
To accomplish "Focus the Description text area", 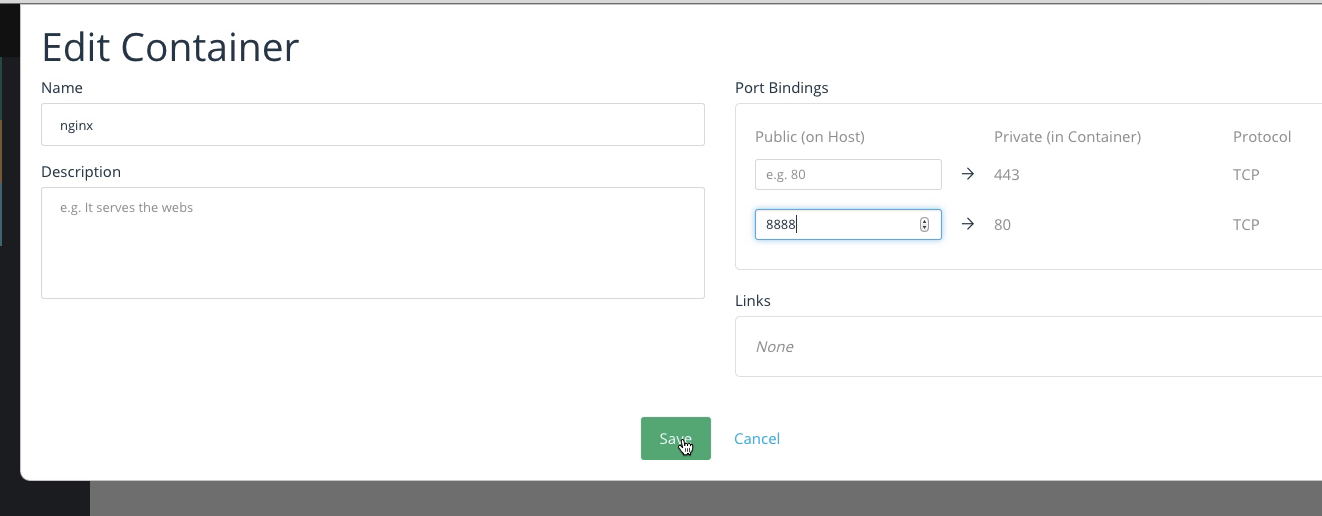I will coord(372,242).
